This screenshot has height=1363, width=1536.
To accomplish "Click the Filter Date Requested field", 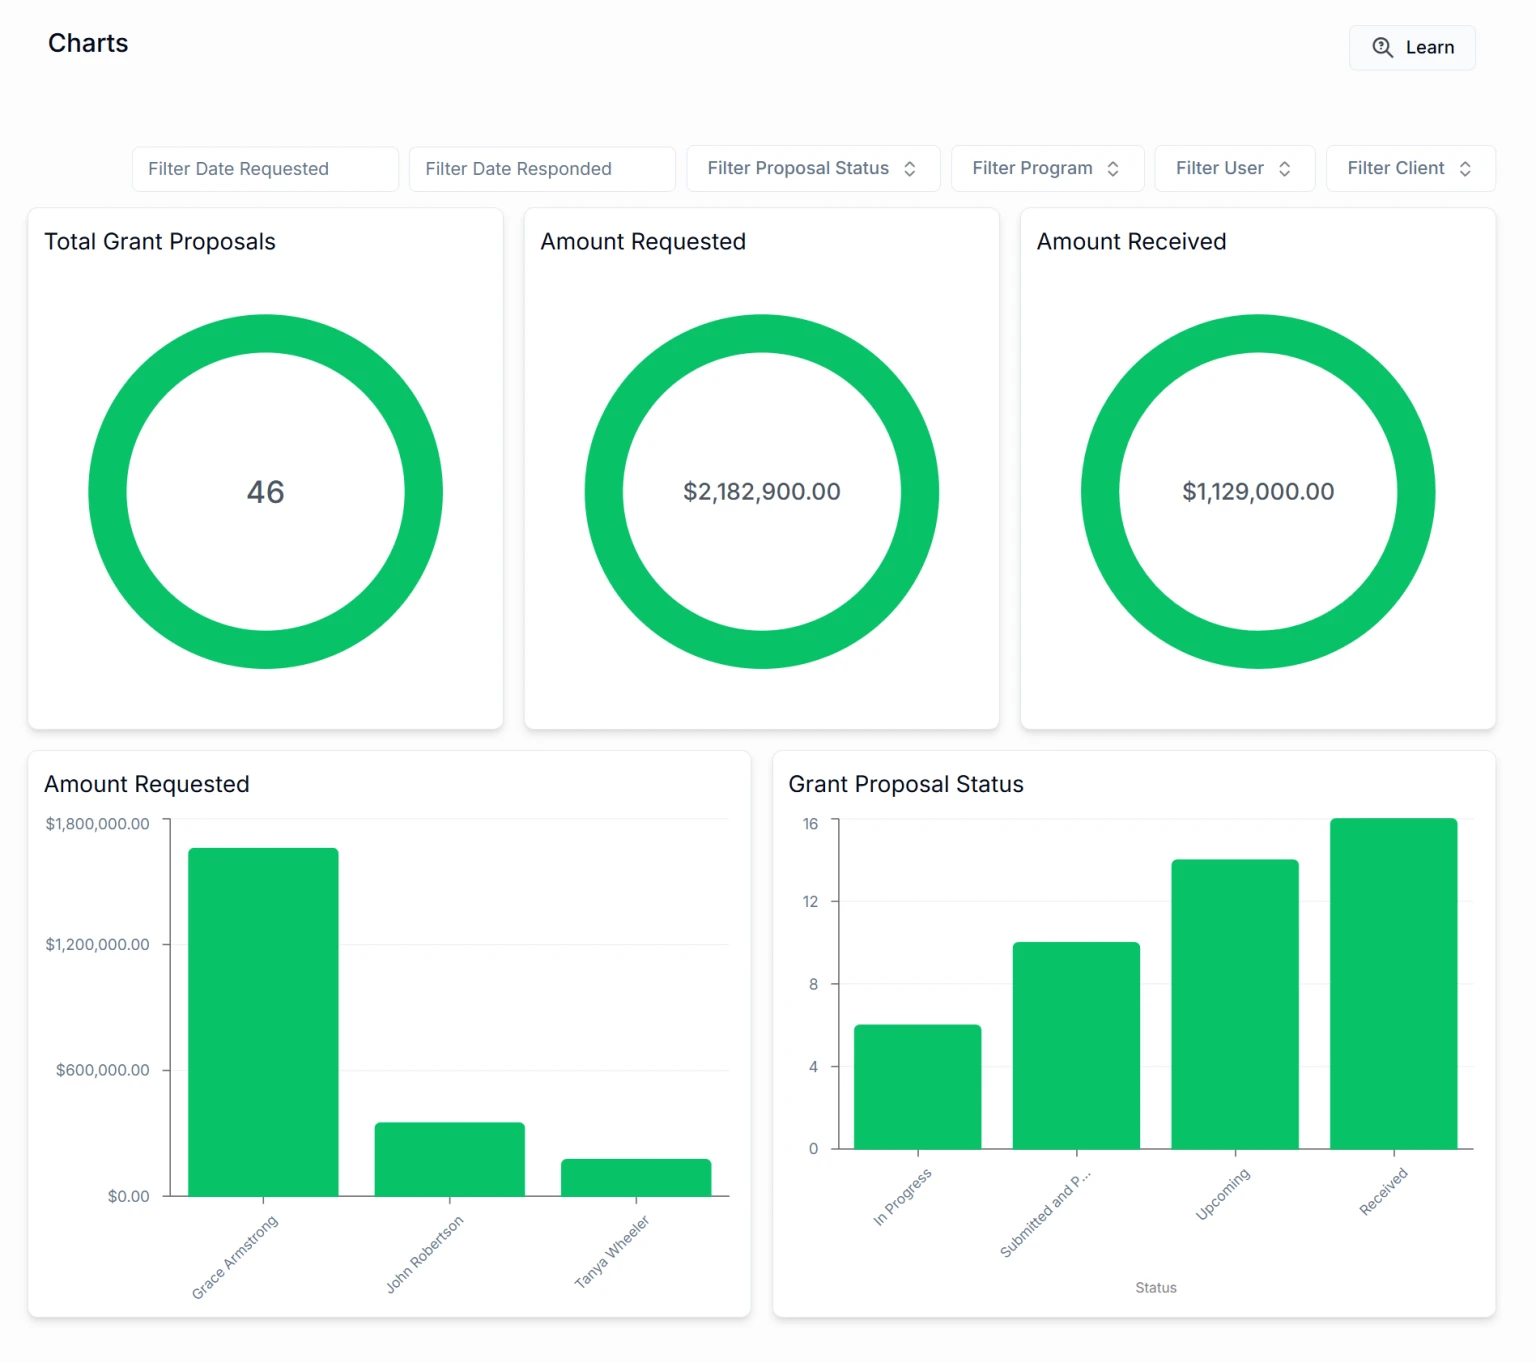I will (265, 169).
